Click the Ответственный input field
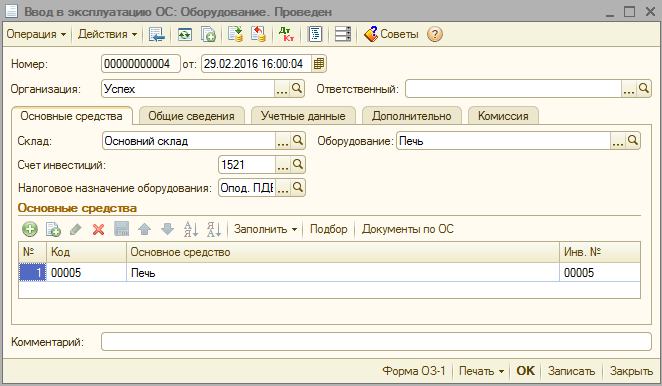 pyautogui.click(x=513, y=89)
